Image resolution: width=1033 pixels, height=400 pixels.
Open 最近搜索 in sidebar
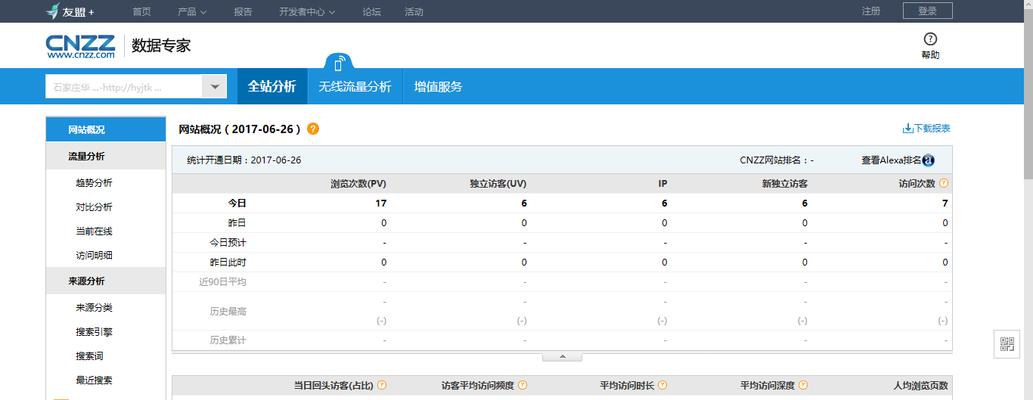click(x=94, y=380)
